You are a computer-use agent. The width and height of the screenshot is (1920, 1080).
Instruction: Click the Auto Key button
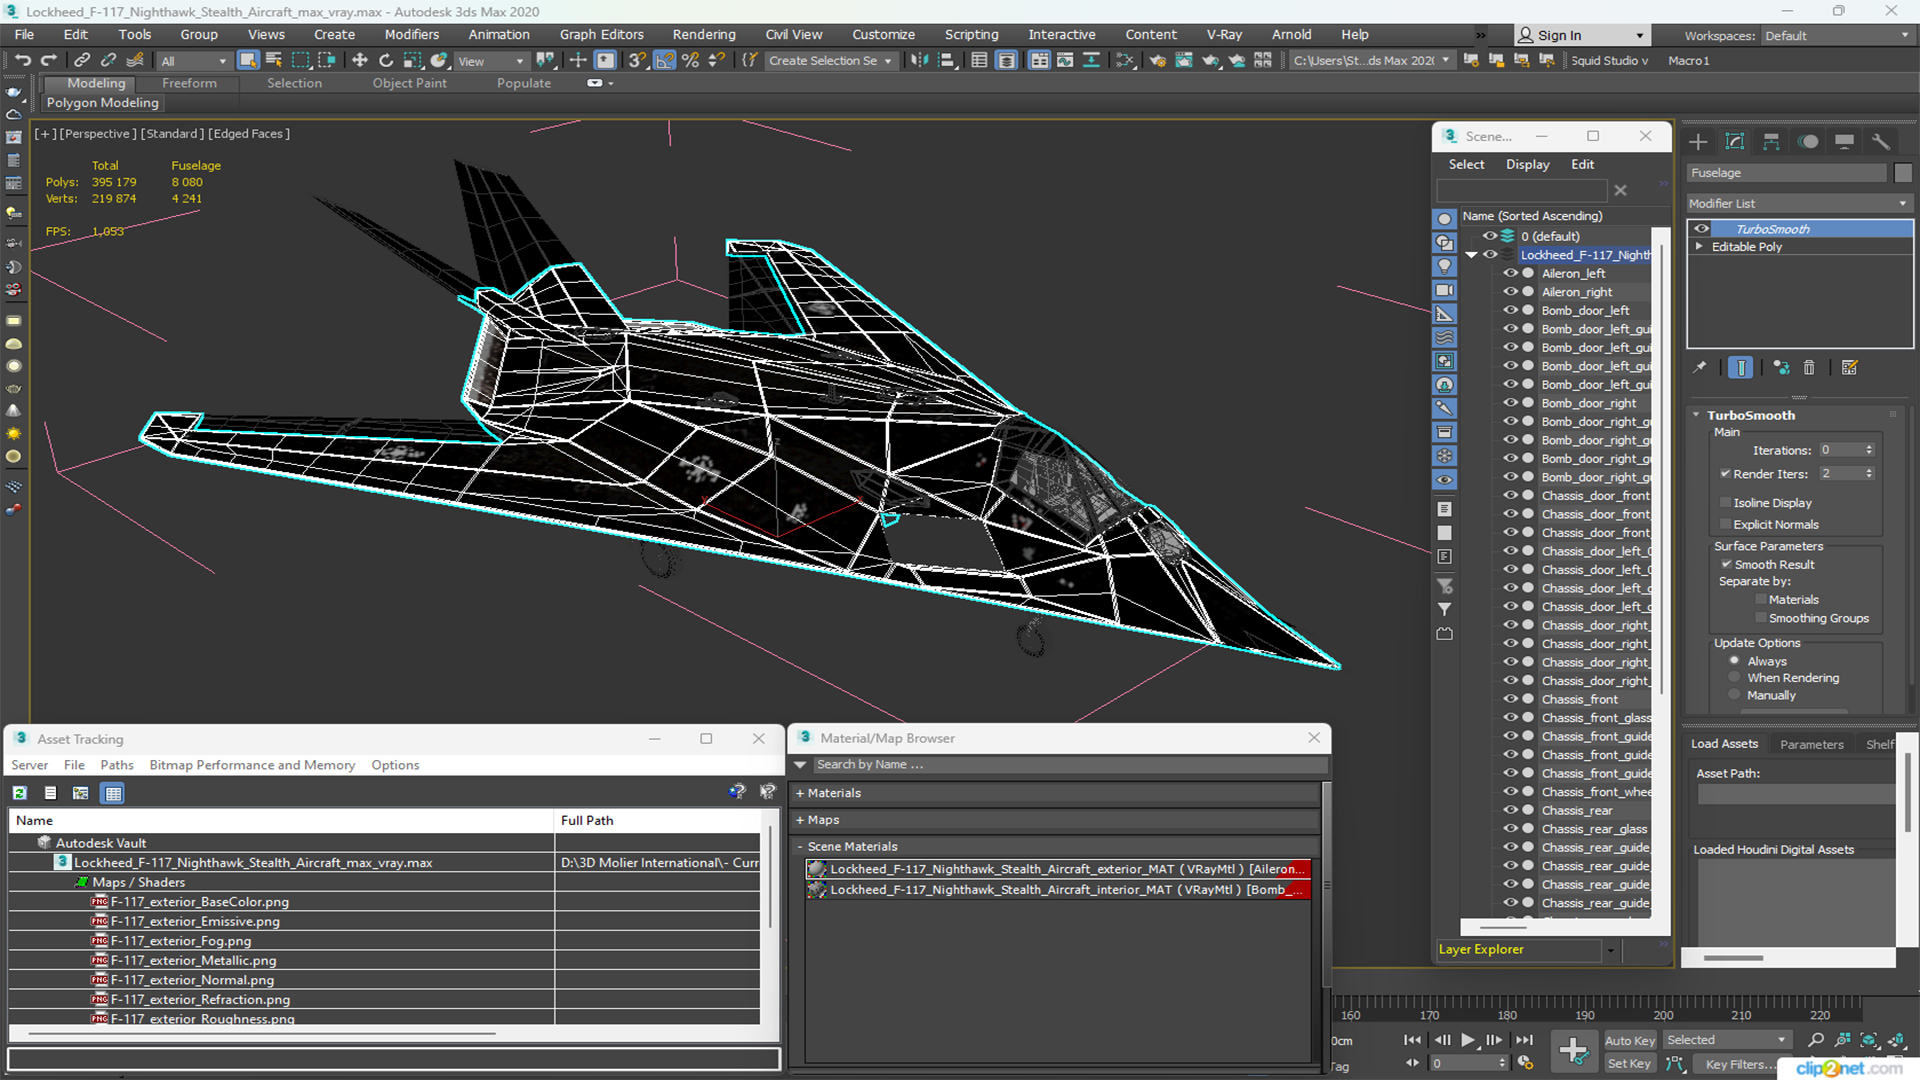pos(1630,1040)
